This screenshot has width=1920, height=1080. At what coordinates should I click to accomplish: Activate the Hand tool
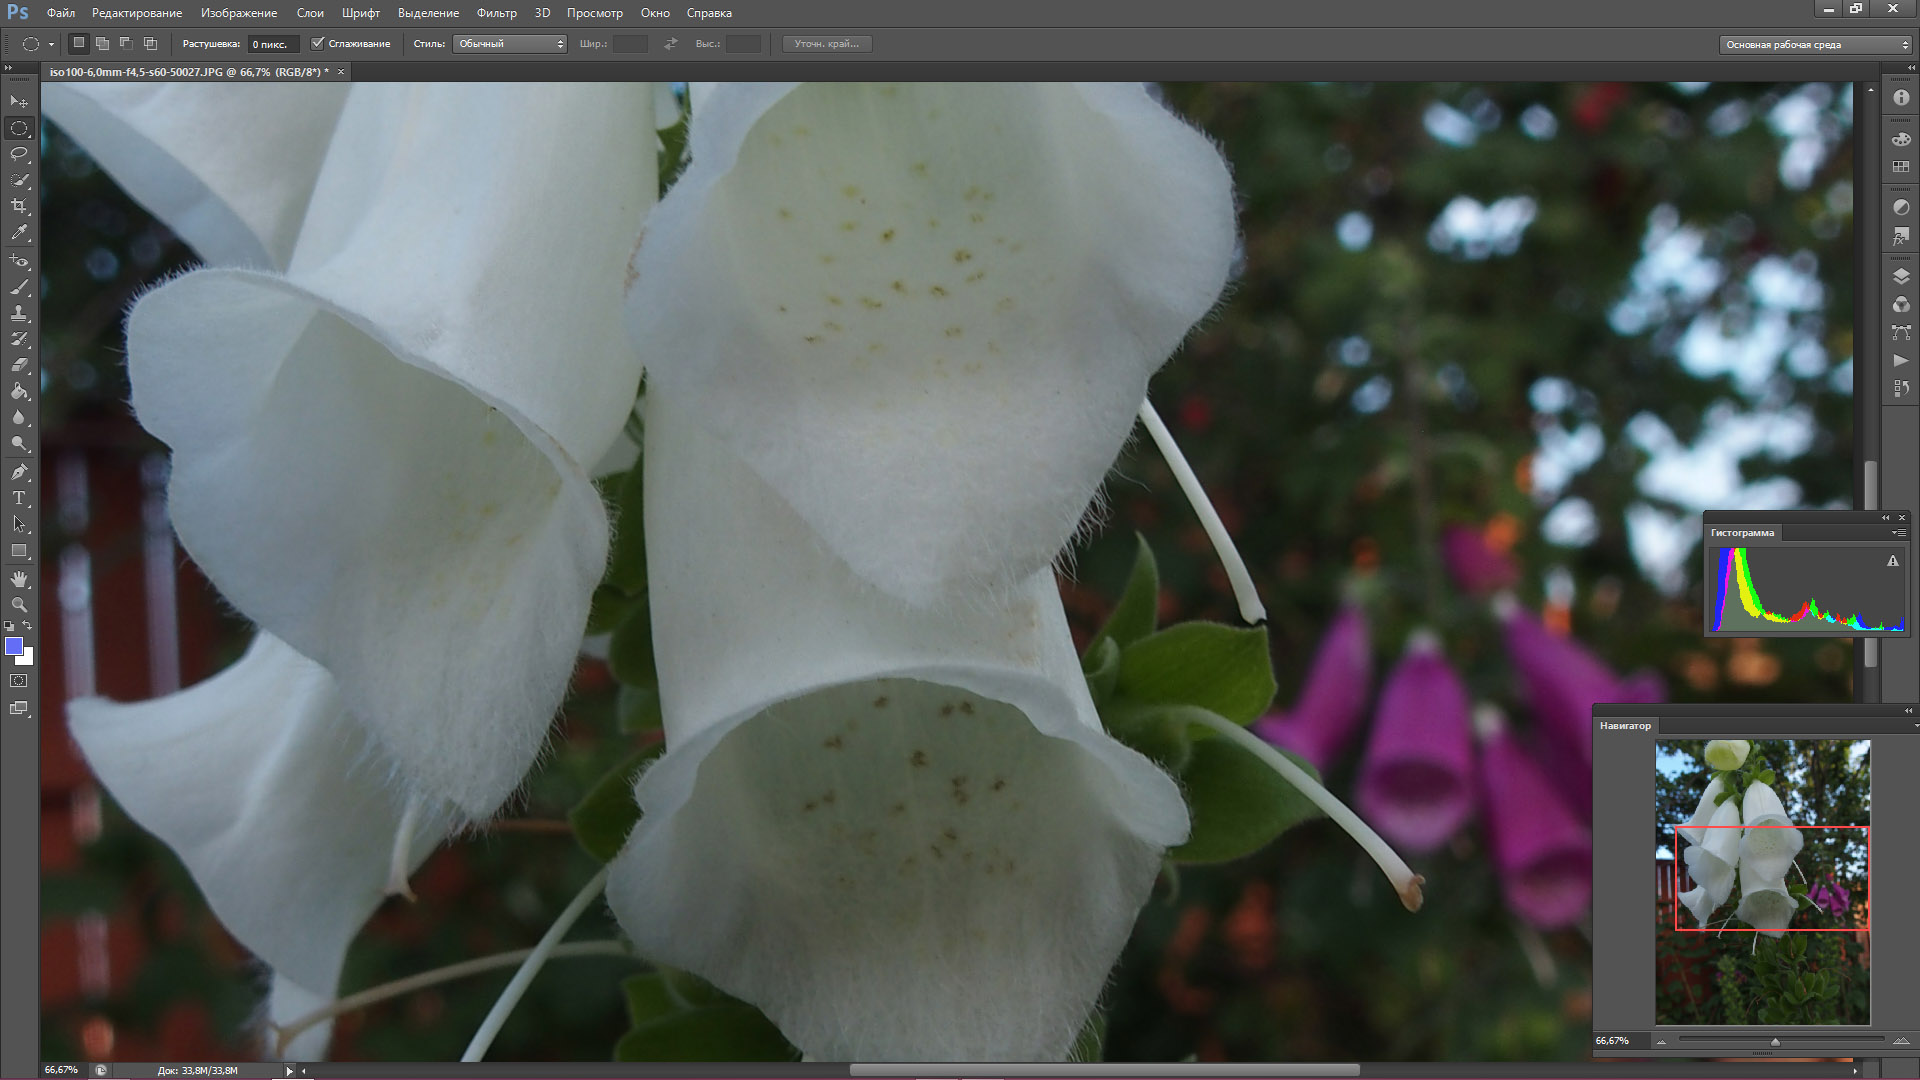coord(19,579)
